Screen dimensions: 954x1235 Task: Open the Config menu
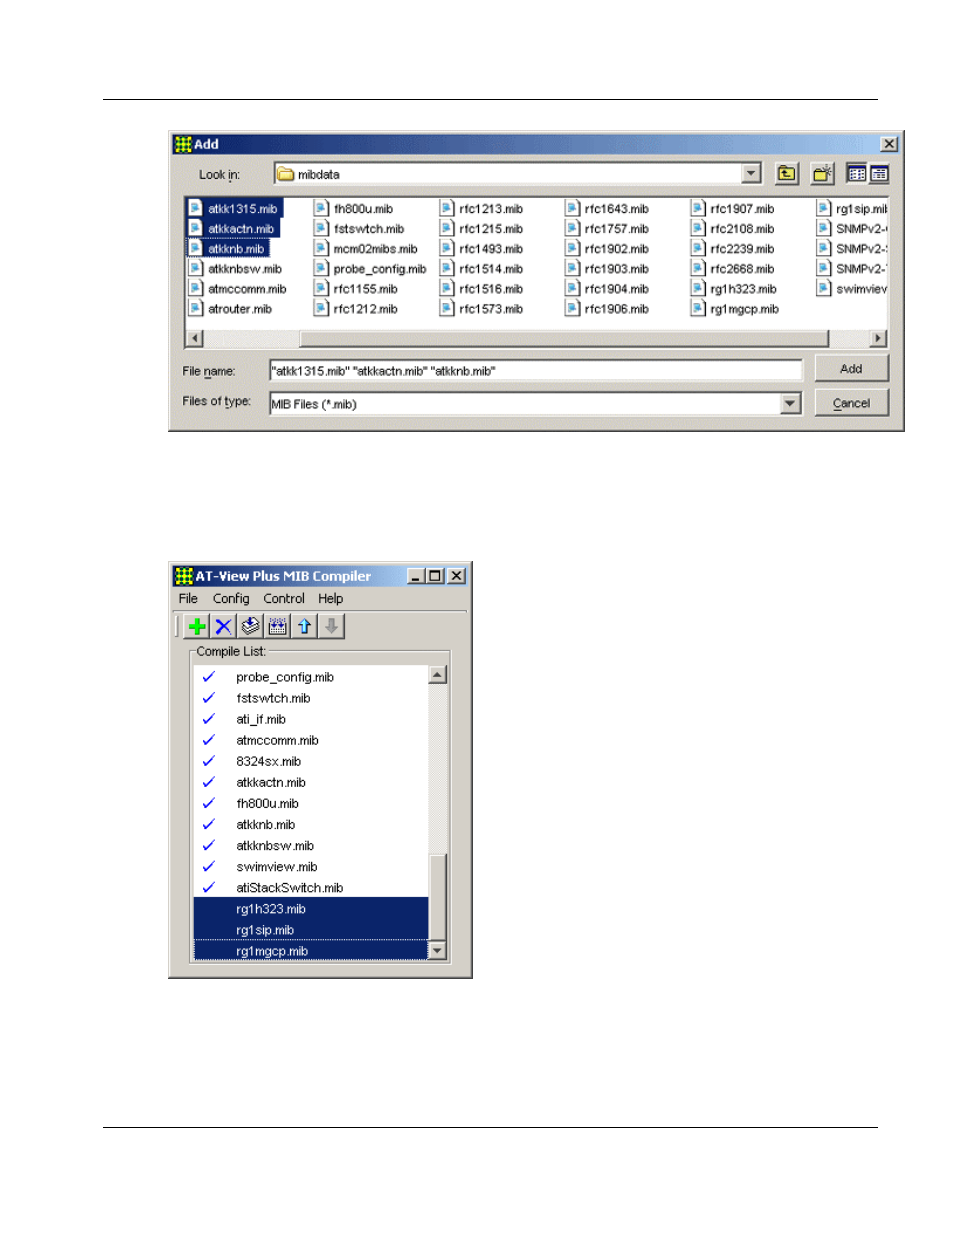point(231,598)
